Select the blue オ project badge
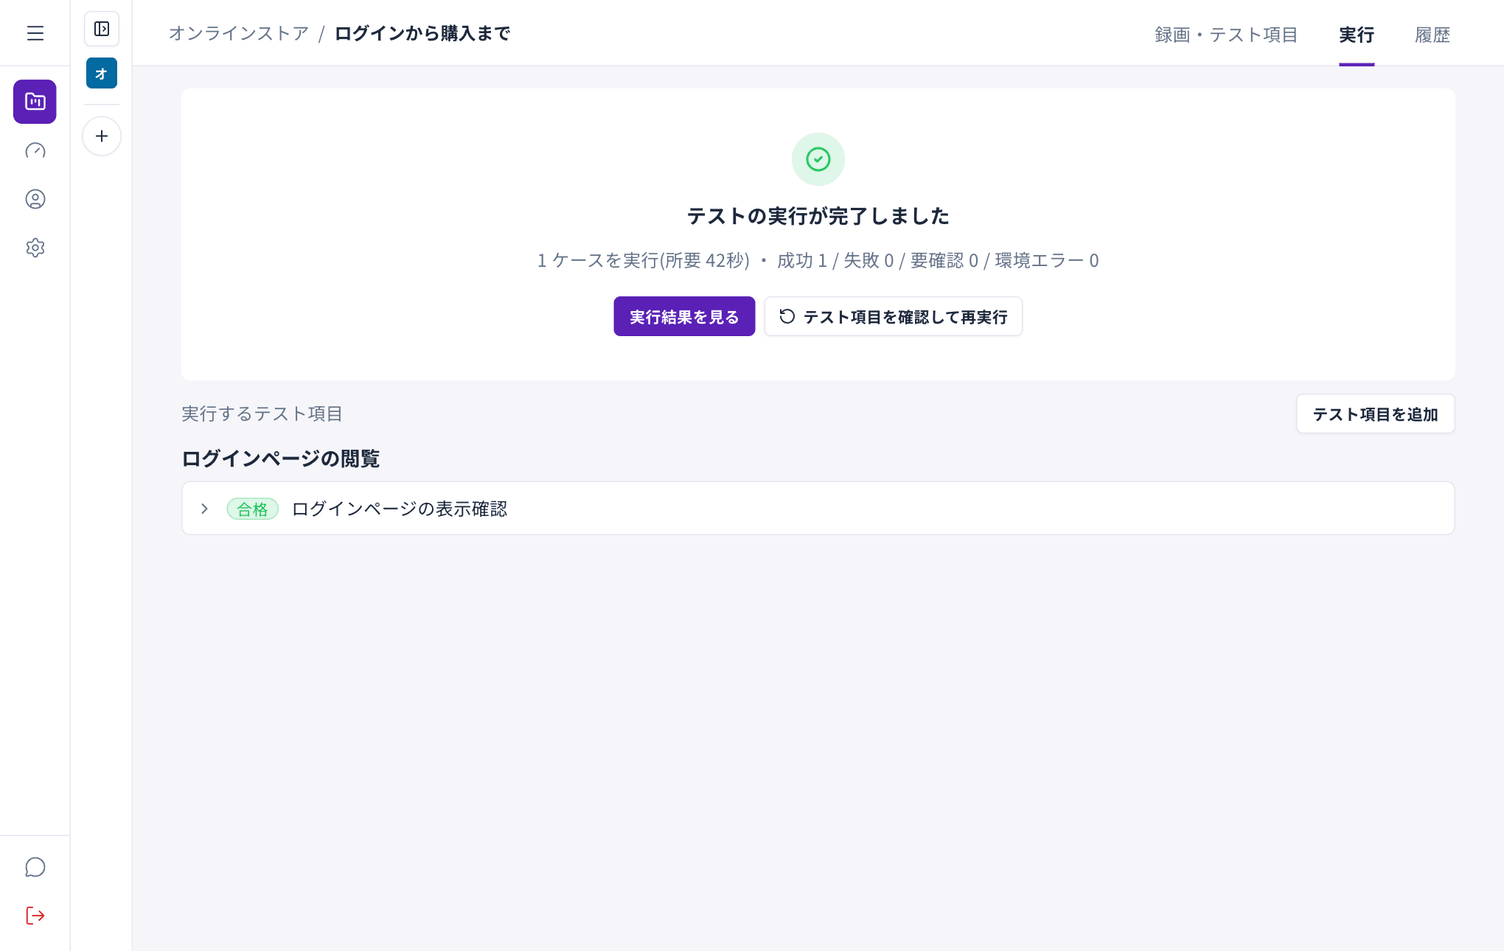The image size is (1504, 951). pyautogui.click(x=102, y=74)
